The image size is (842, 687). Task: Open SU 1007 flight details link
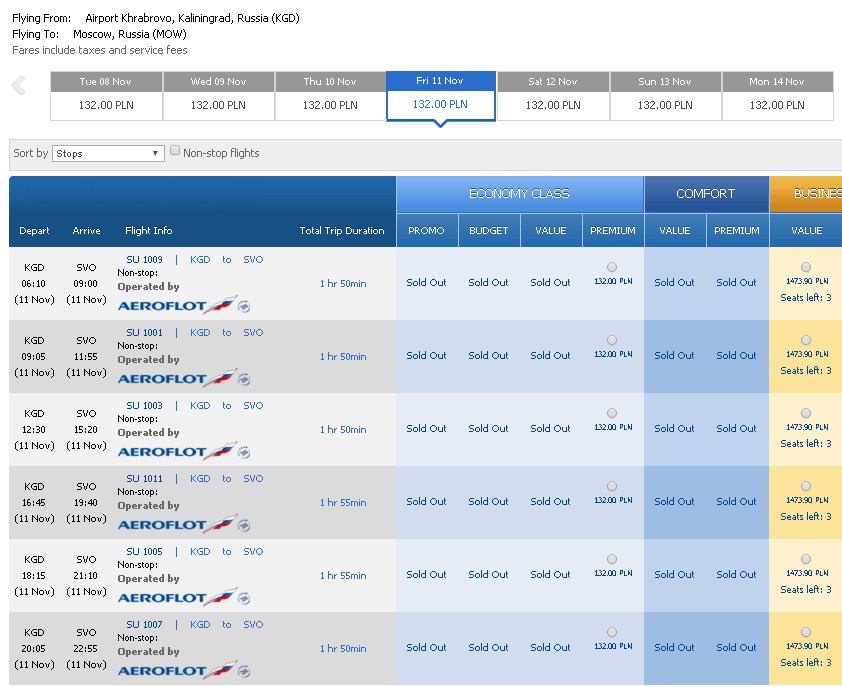point(144,625)
